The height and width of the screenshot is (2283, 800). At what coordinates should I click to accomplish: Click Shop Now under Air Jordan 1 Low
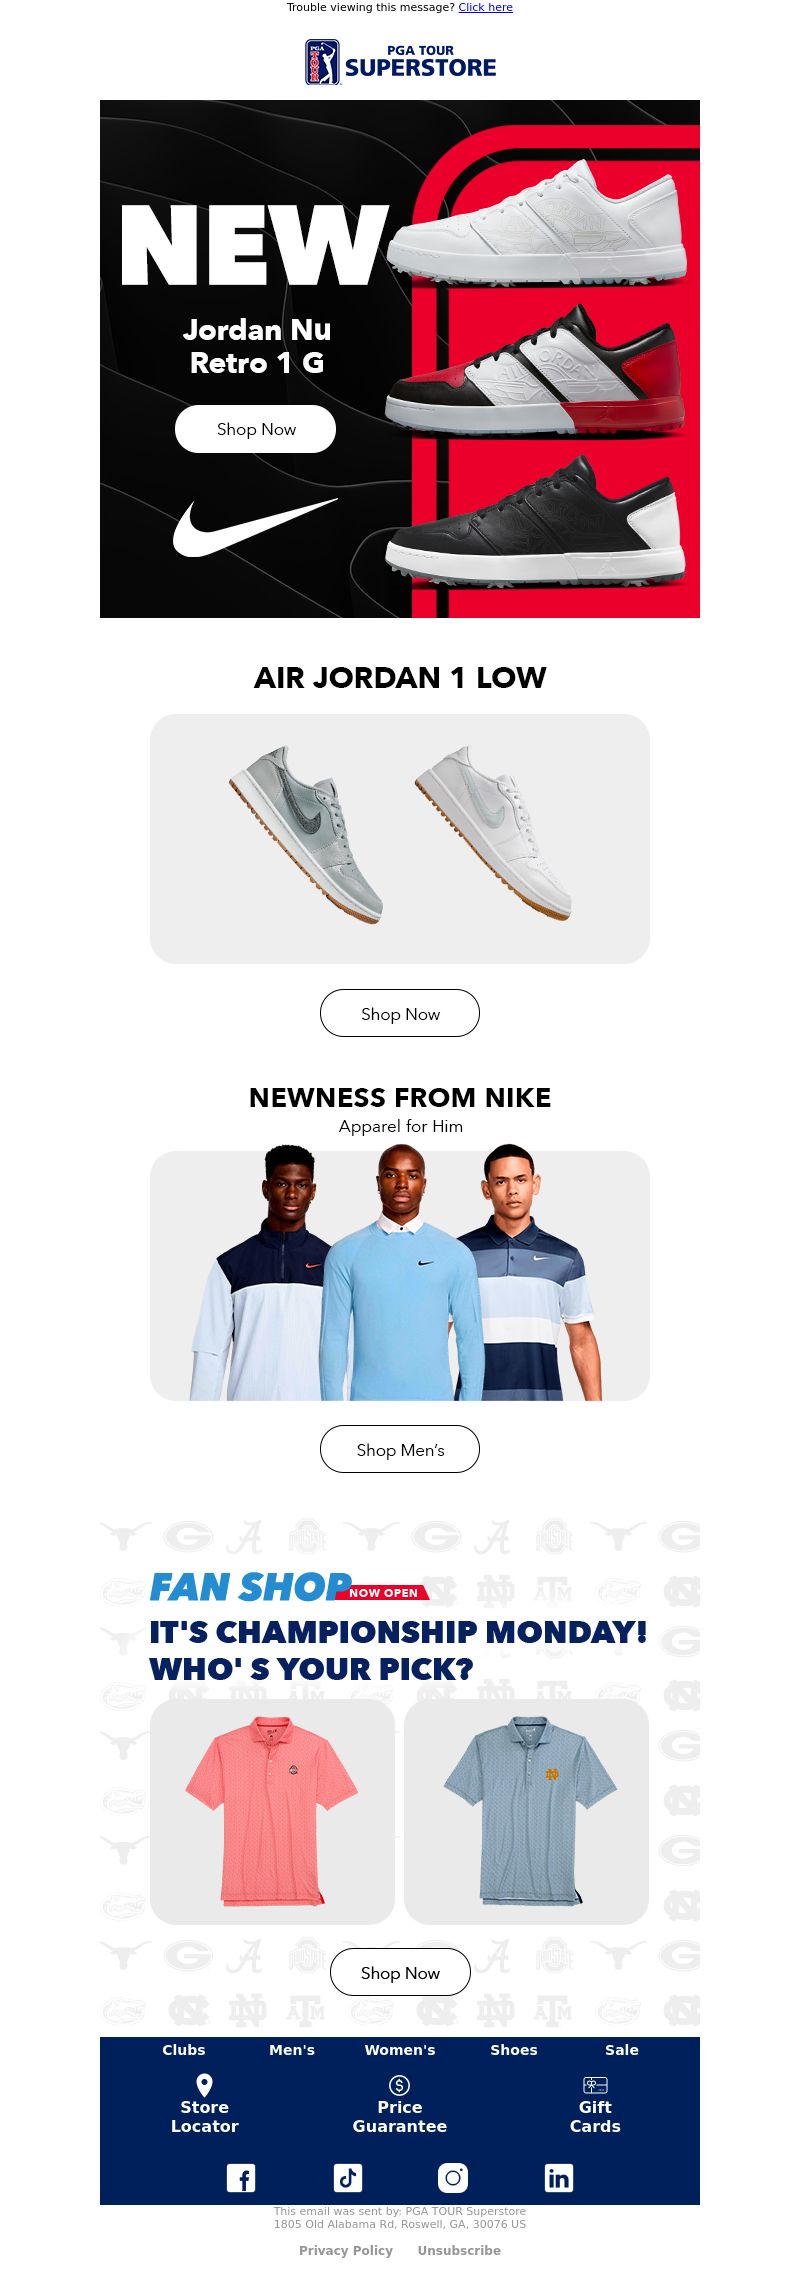(x=400, y=1013)
